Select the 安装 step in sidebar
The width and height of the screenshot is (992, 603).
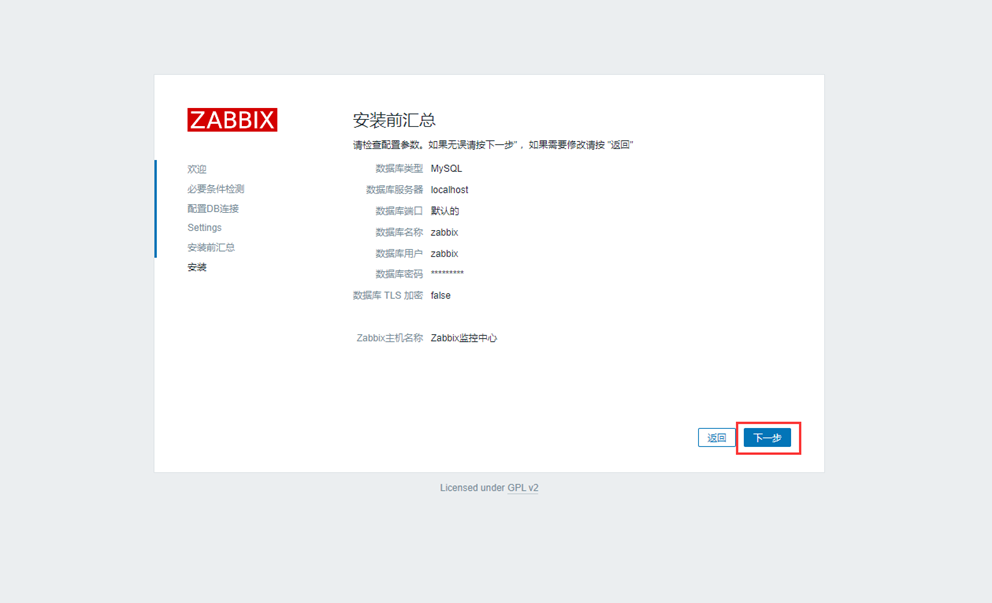pyautogui.click(x=197, y=267)
